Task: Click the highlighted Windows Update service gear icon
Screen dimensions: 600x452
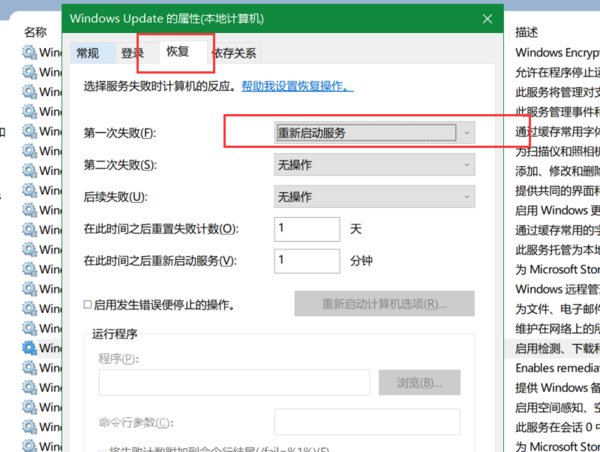Action: click(30, 348)
